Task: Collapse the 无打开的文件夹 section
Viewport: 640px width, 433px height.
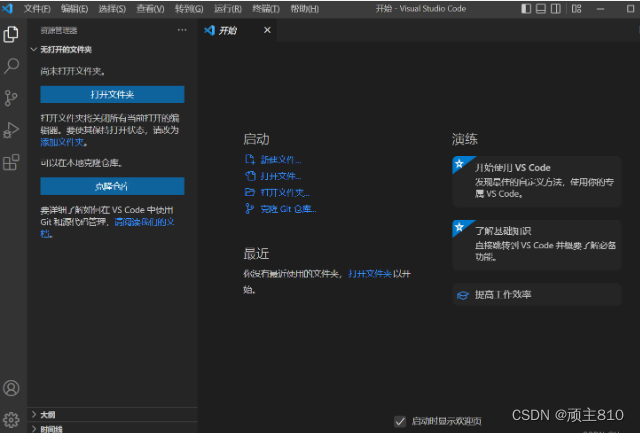Action: 113,49
